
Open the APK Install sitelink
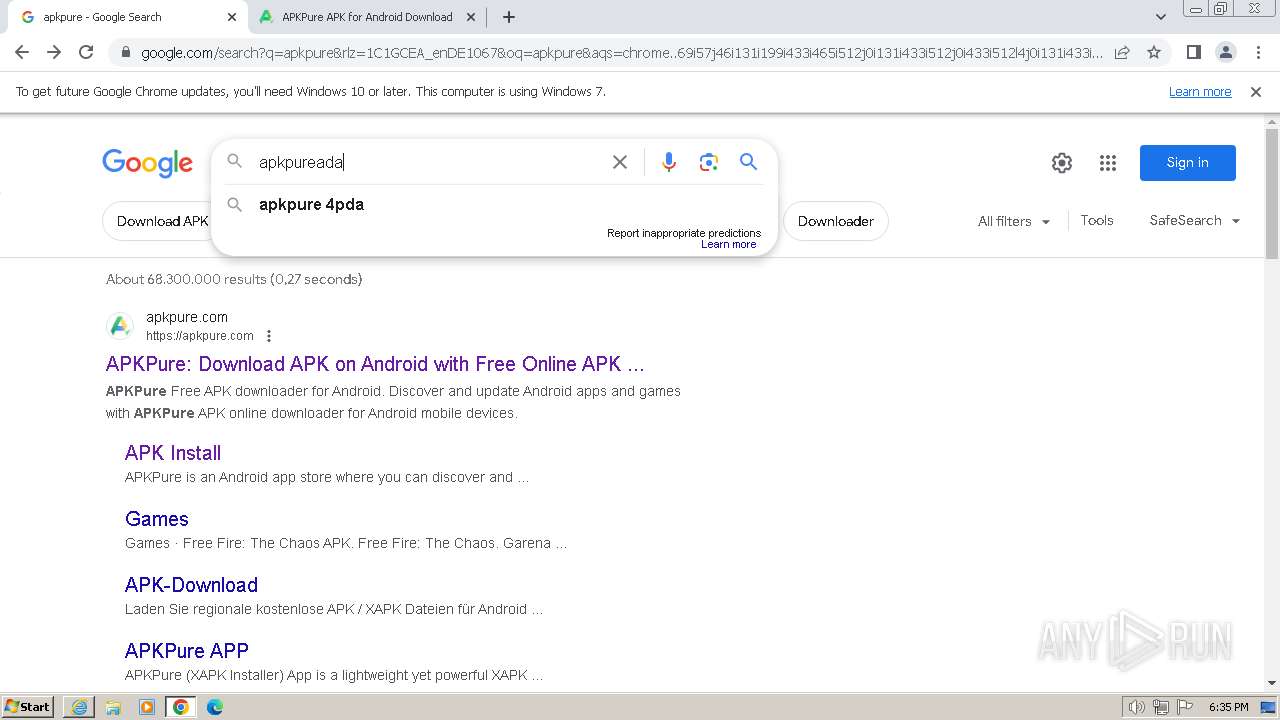pos(173,453)
